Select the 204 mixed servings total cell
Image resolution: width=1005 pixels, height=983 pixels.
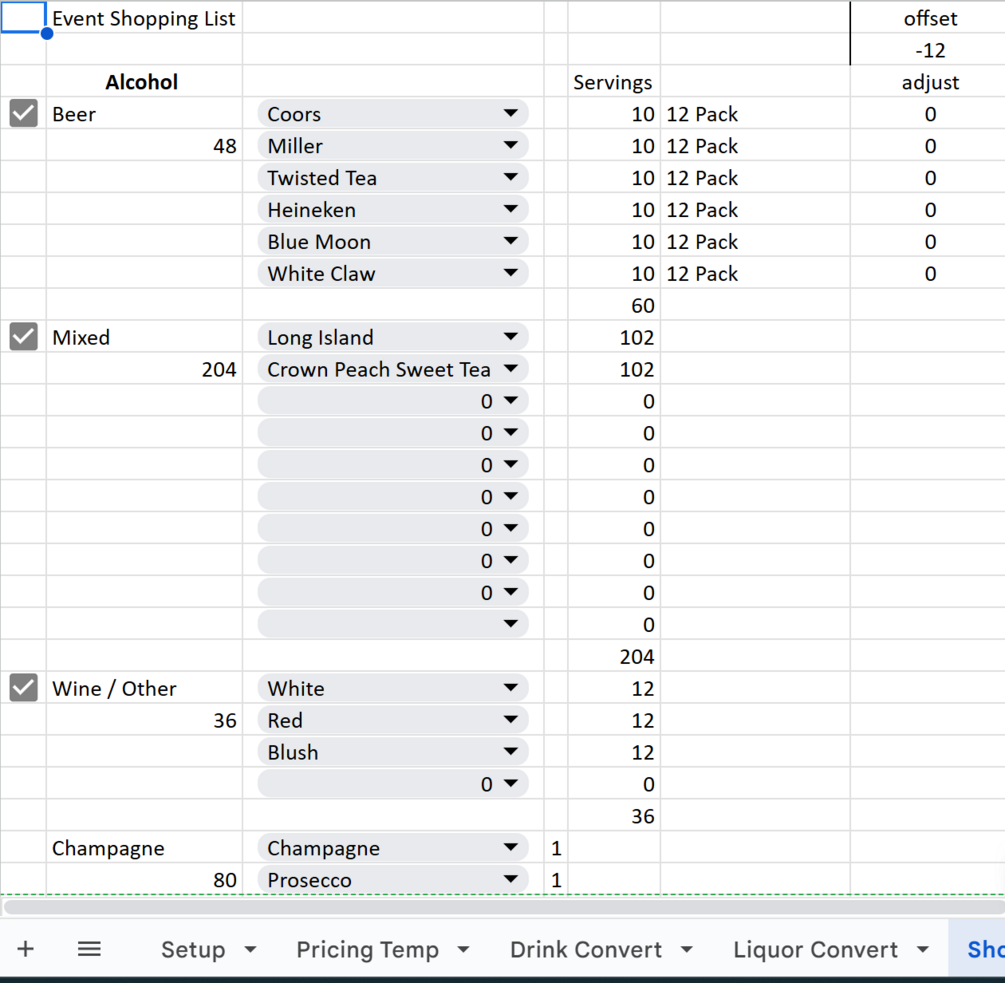coord(613,656)
